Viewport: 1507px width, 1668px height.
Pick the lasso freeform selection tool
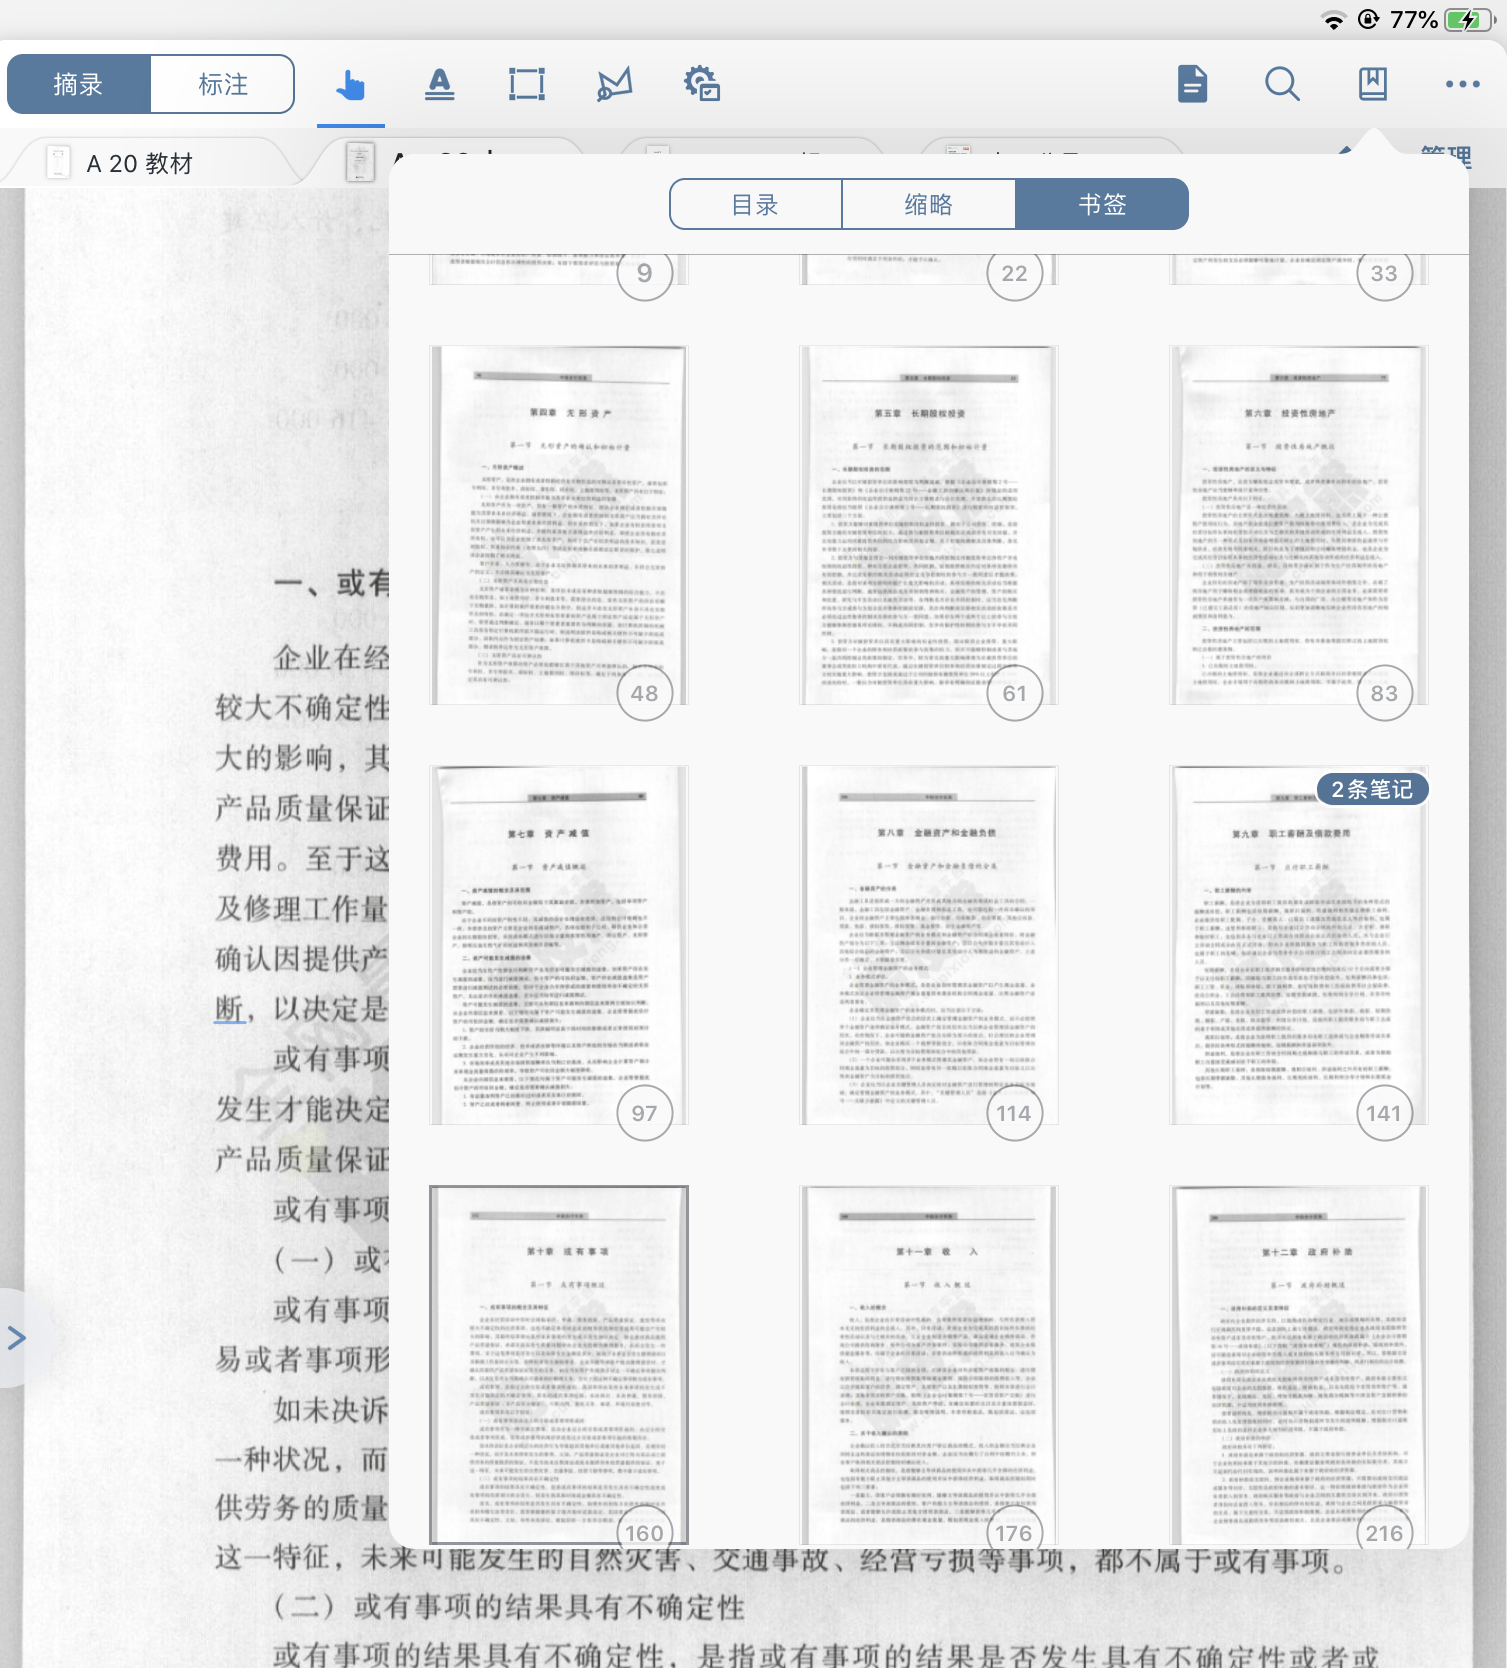click(x=614, y=85)
